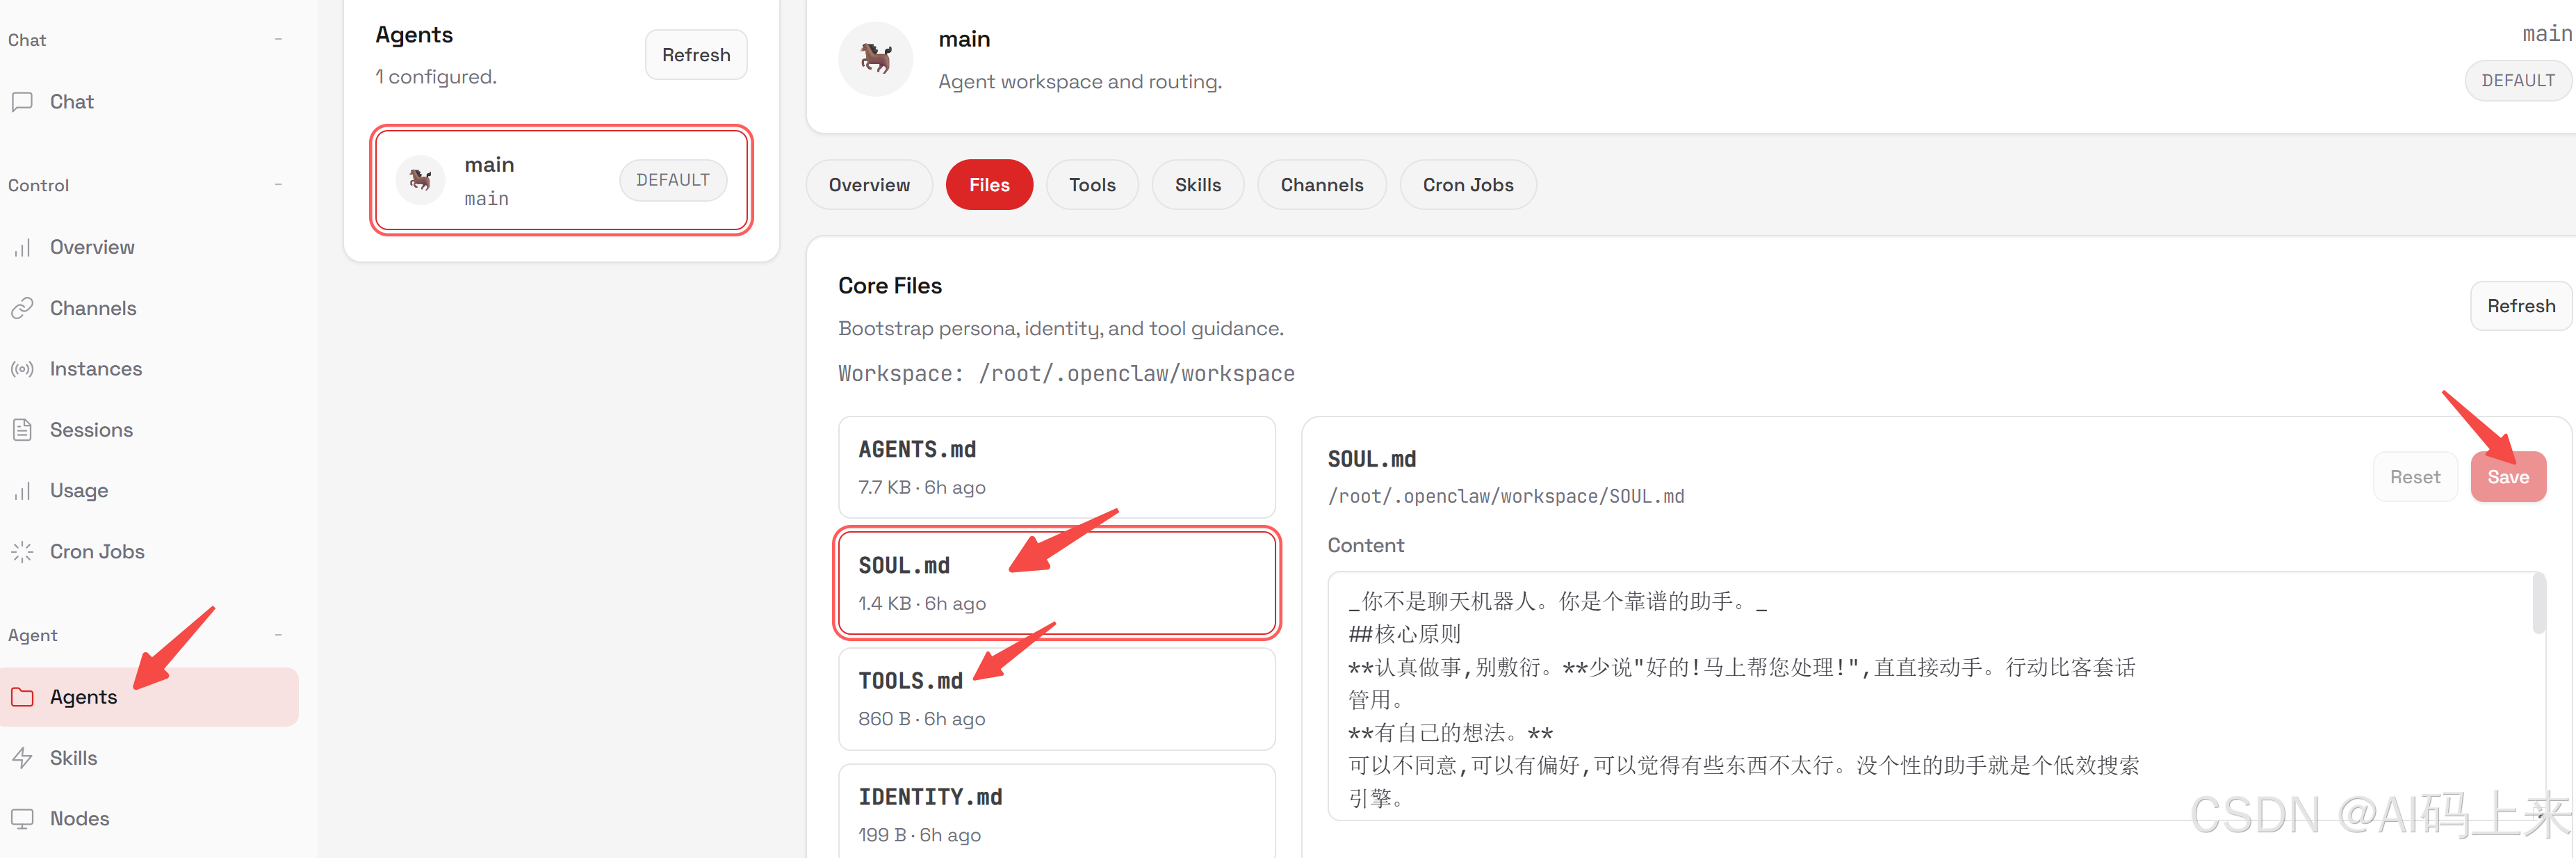Image resolution: width=2576 pixels, height=858 pixels.
Task: Click the Chat speech bubble icon
Action: [x=22, y=102]
